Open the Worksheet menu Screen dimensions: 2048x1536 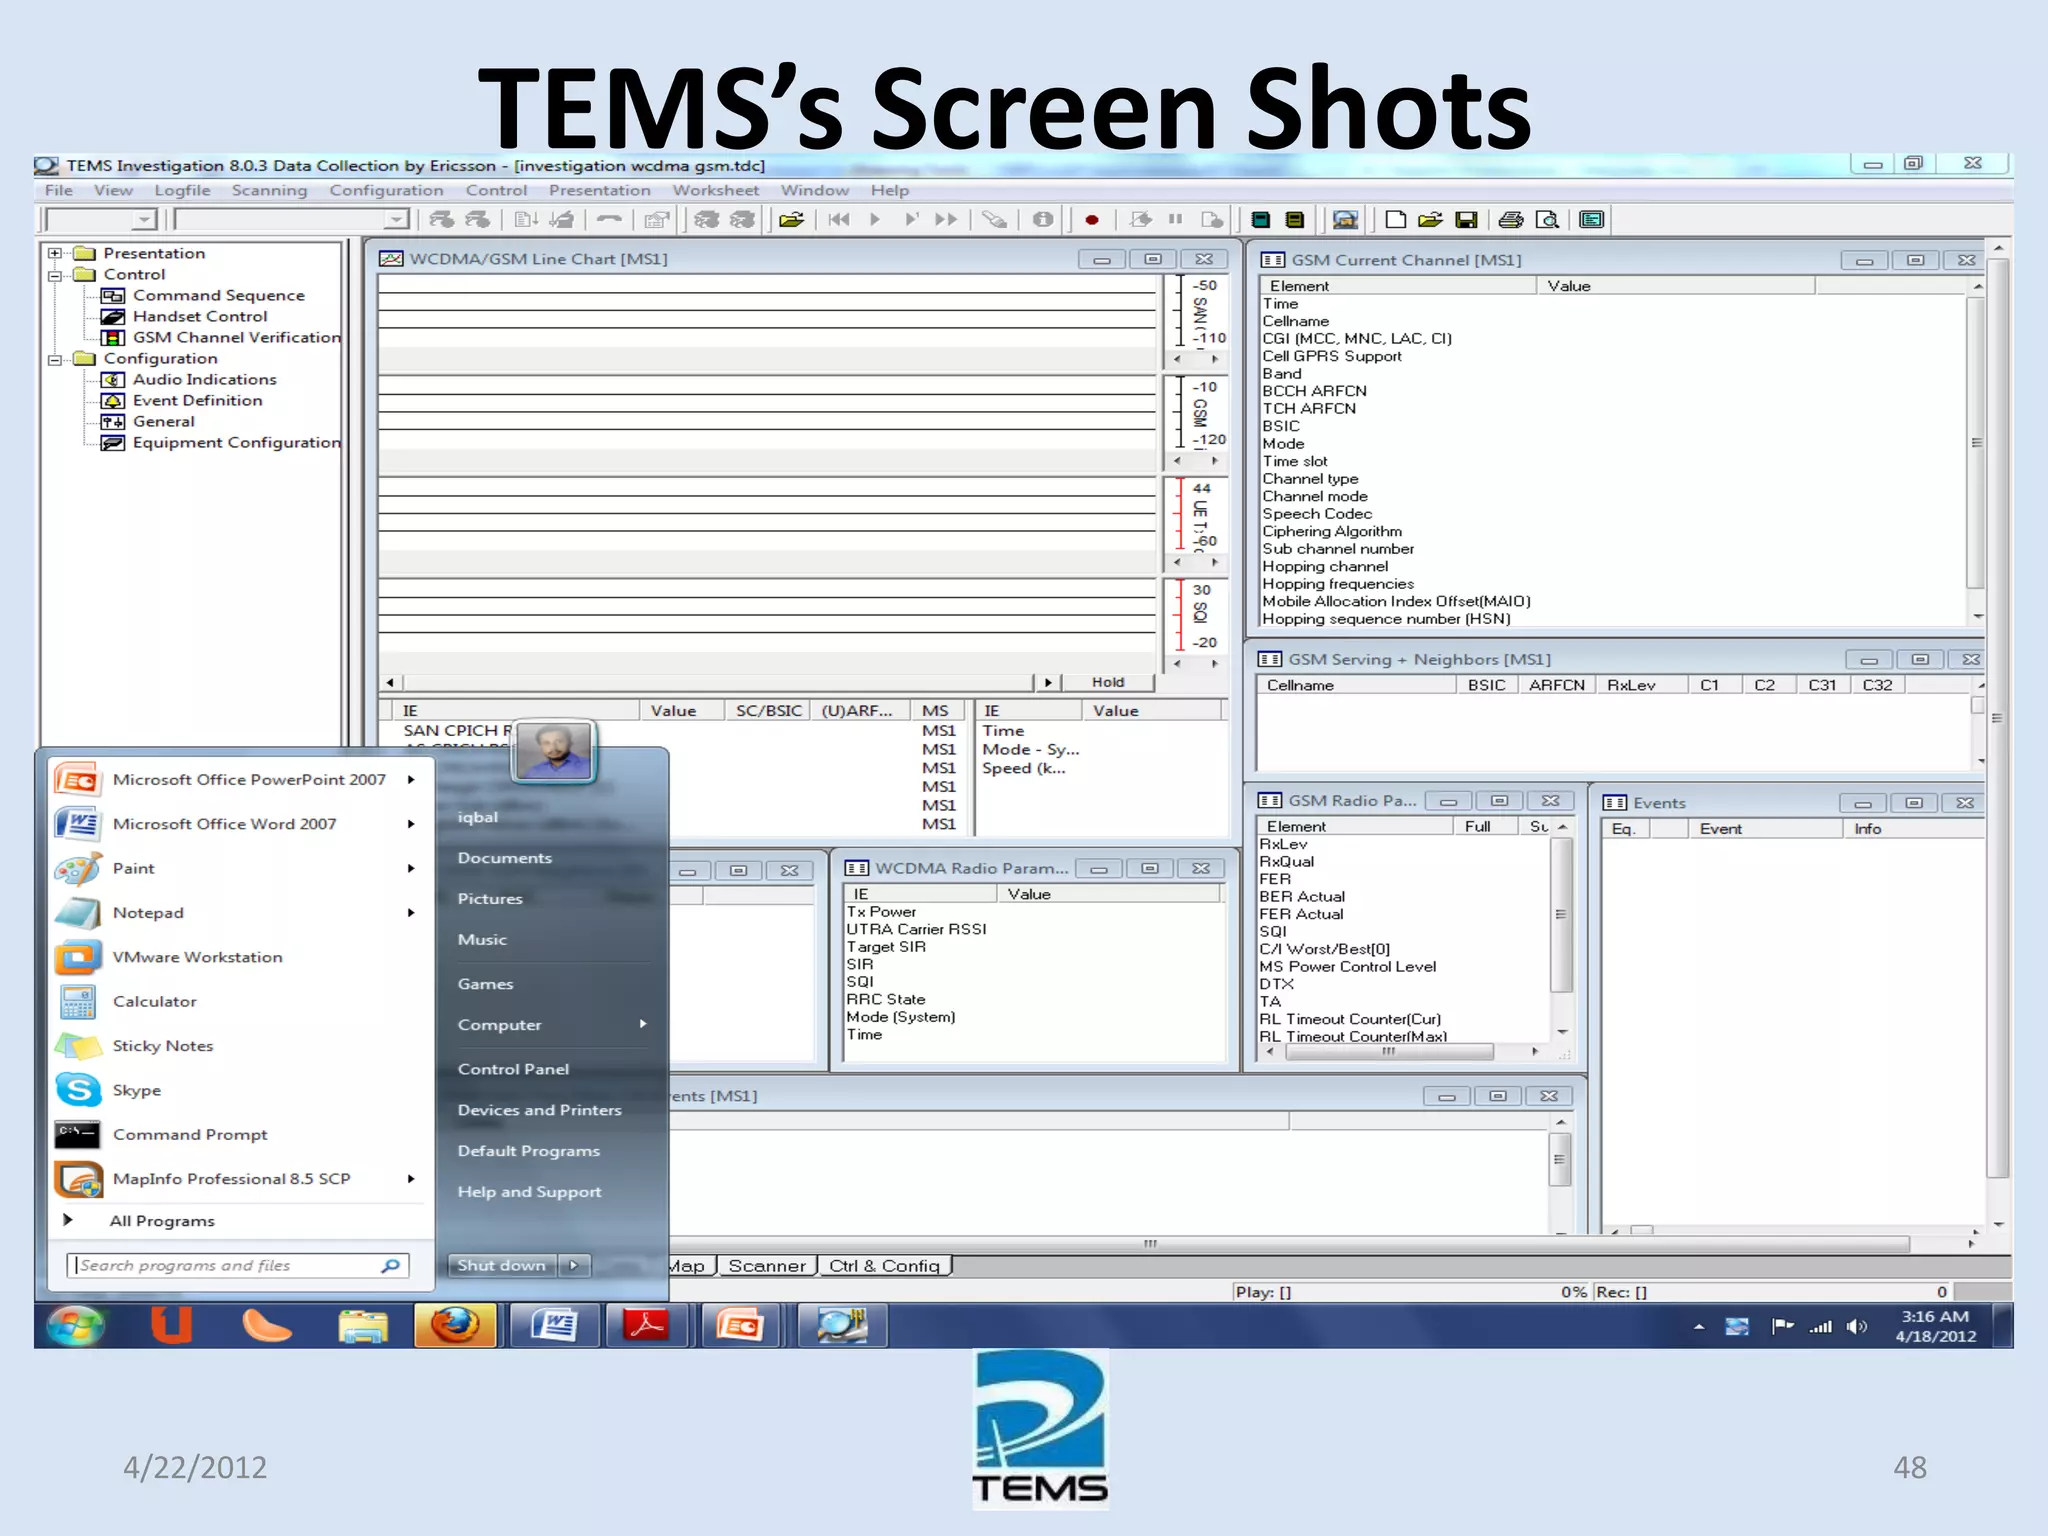(x=715, y=190)
